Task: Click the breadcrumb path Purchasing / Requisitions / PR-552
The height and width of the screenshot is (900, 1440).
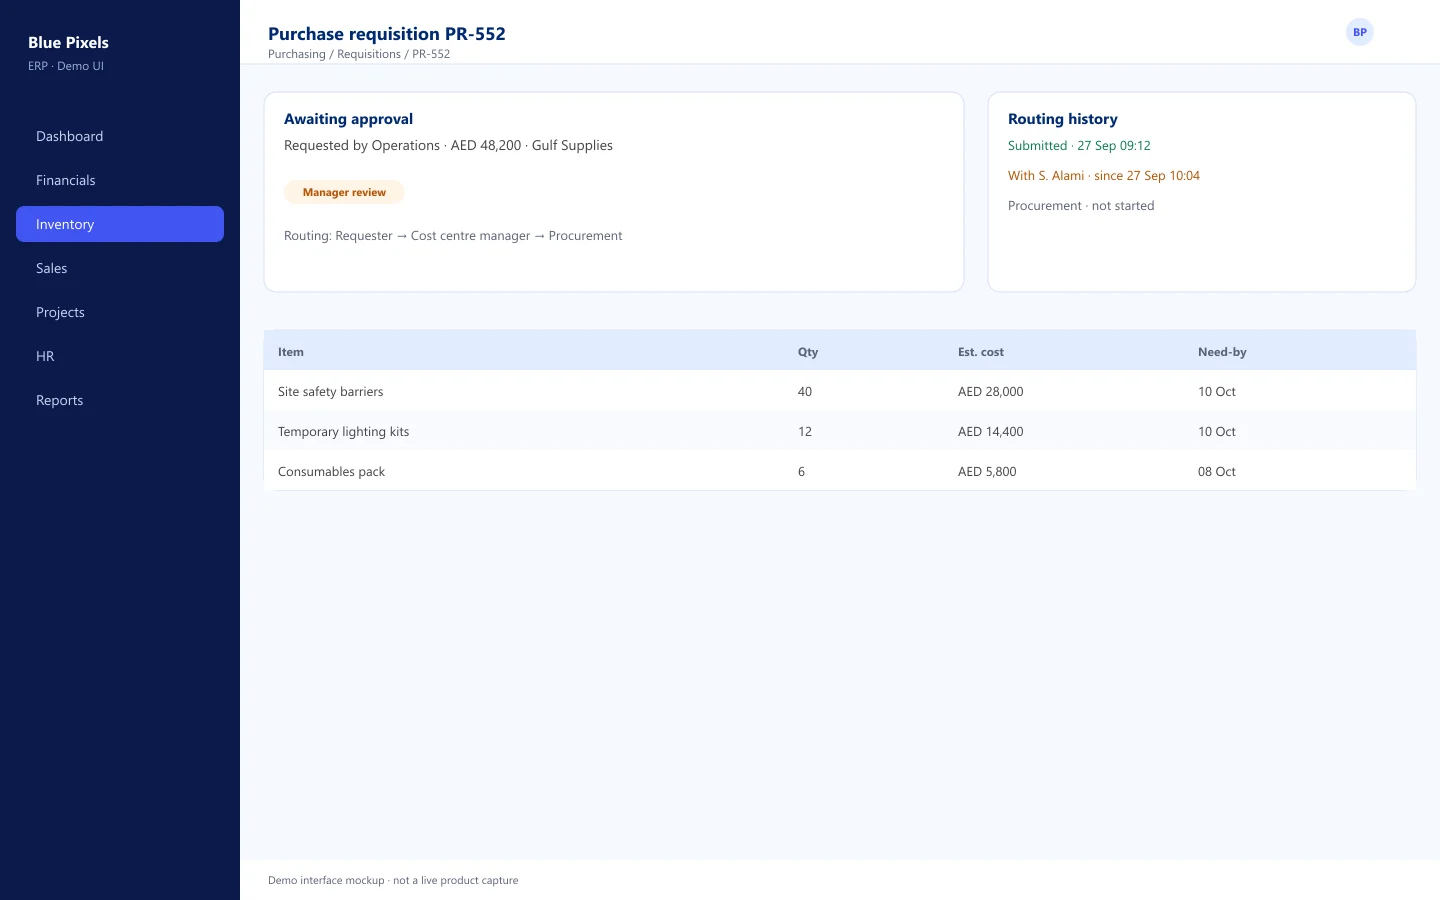Action: [359, 54]
